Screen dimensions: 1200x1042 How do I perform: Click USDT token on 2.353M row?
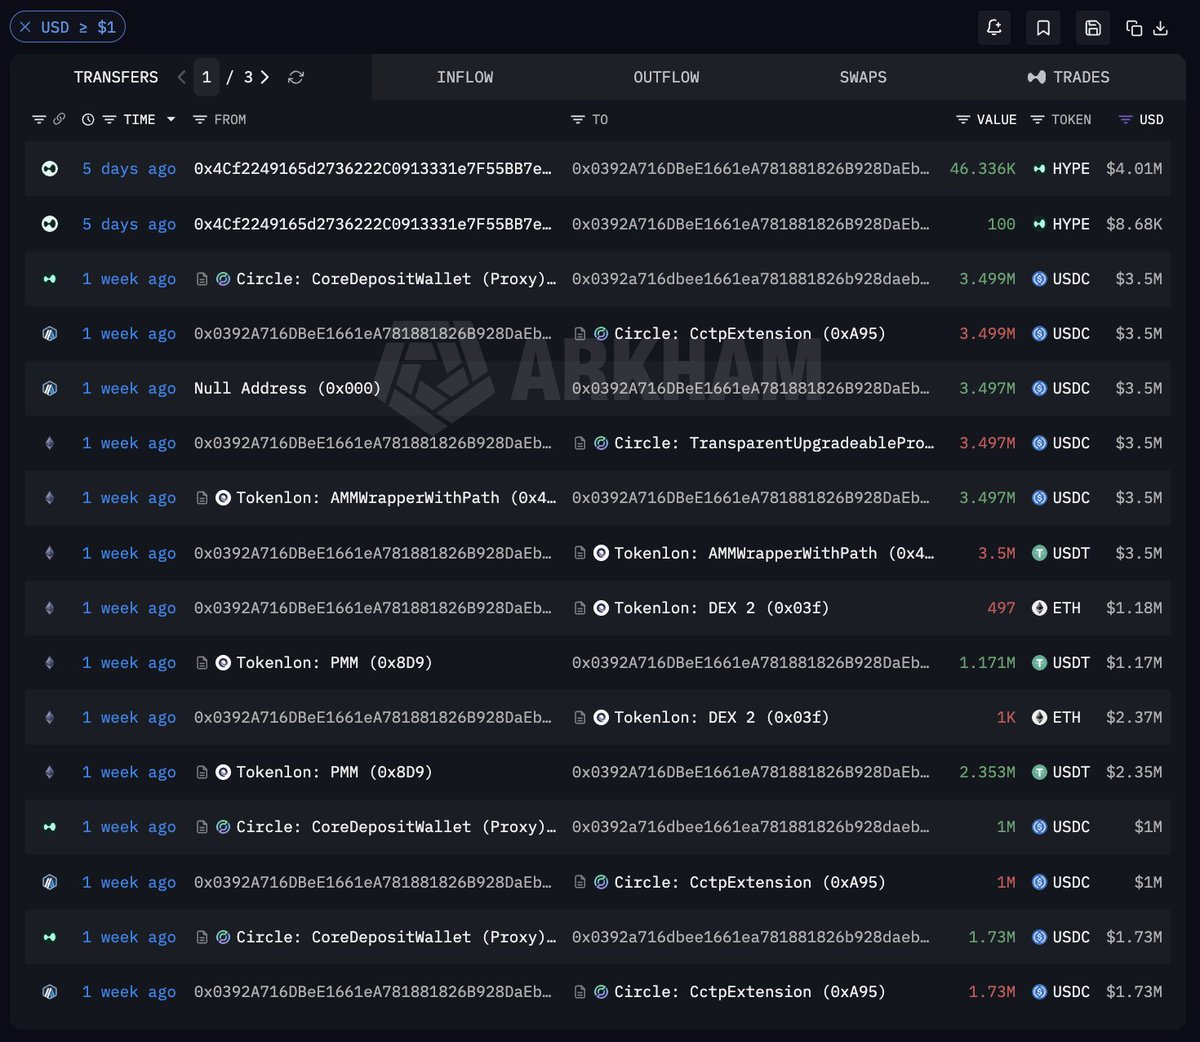click(x=1061, y=772)
